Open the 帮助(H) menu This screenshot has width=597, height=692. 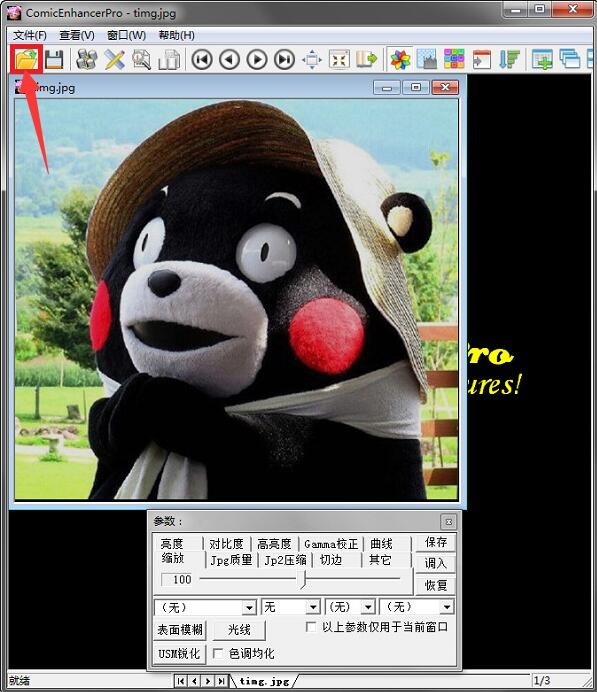[176, 35]
